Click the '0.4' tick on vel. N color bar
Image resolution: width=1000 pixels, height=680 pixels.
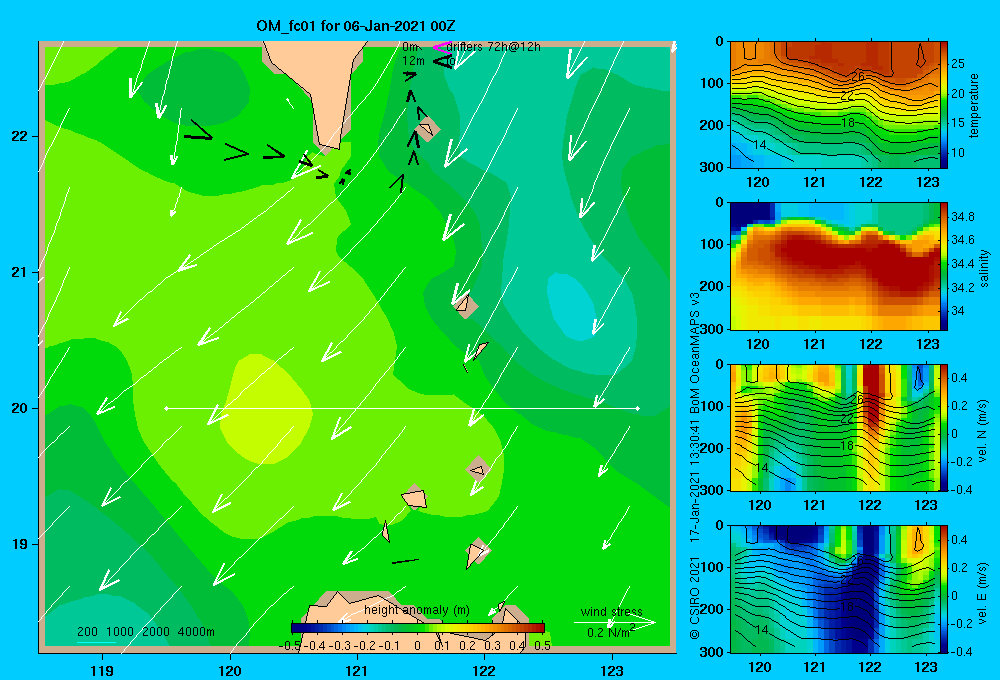(x=959, y=378)
